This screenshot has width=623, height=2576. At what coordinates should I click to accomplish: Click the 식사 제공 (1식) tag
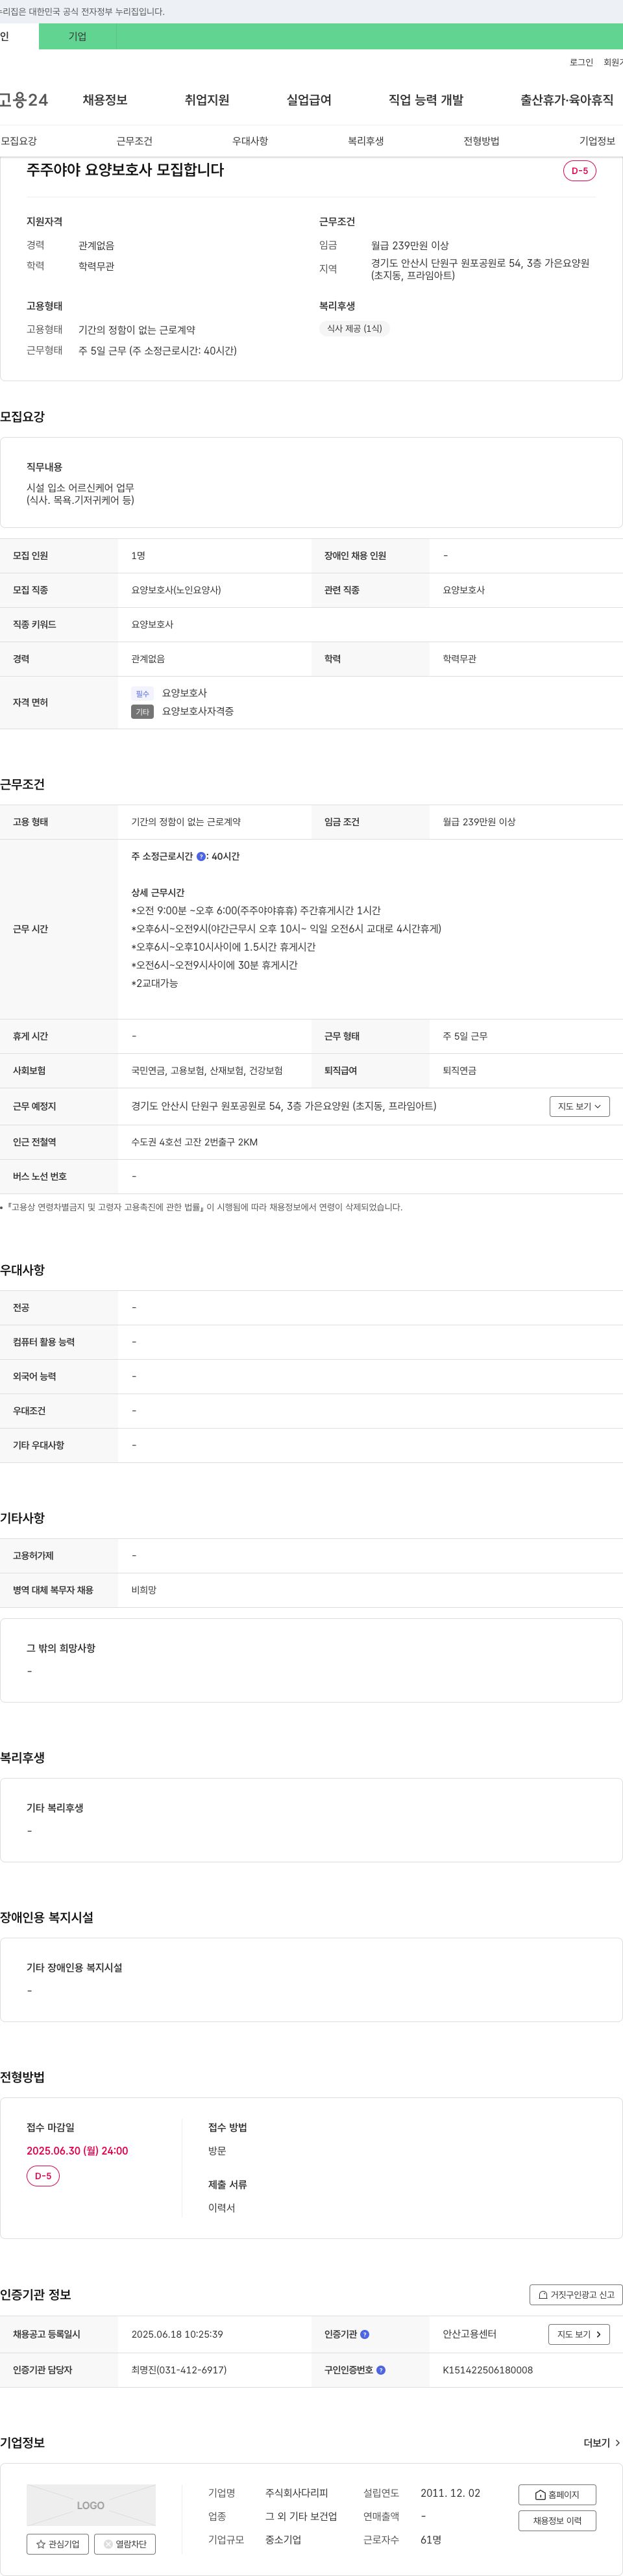point(355,328)
